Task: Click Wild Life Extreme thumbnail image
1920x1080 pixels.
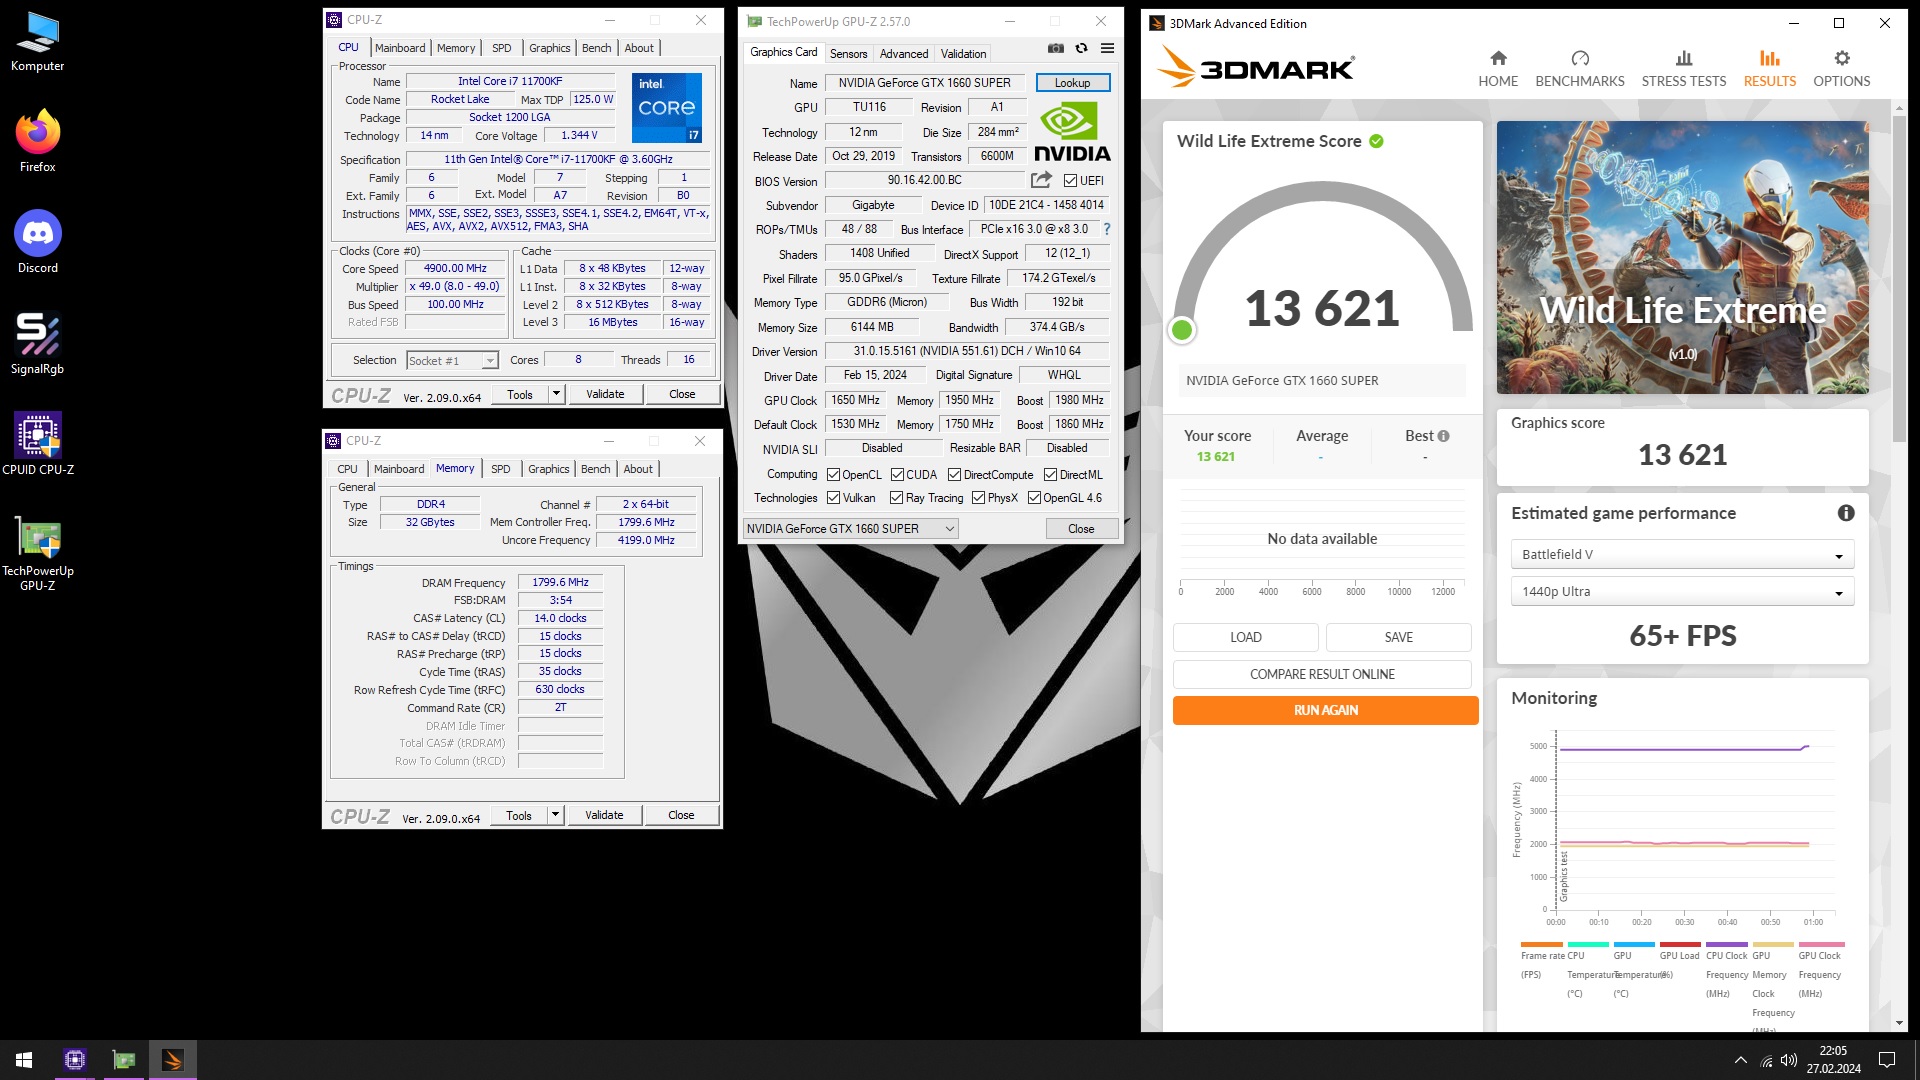Action: click(x=1683, y=258)
